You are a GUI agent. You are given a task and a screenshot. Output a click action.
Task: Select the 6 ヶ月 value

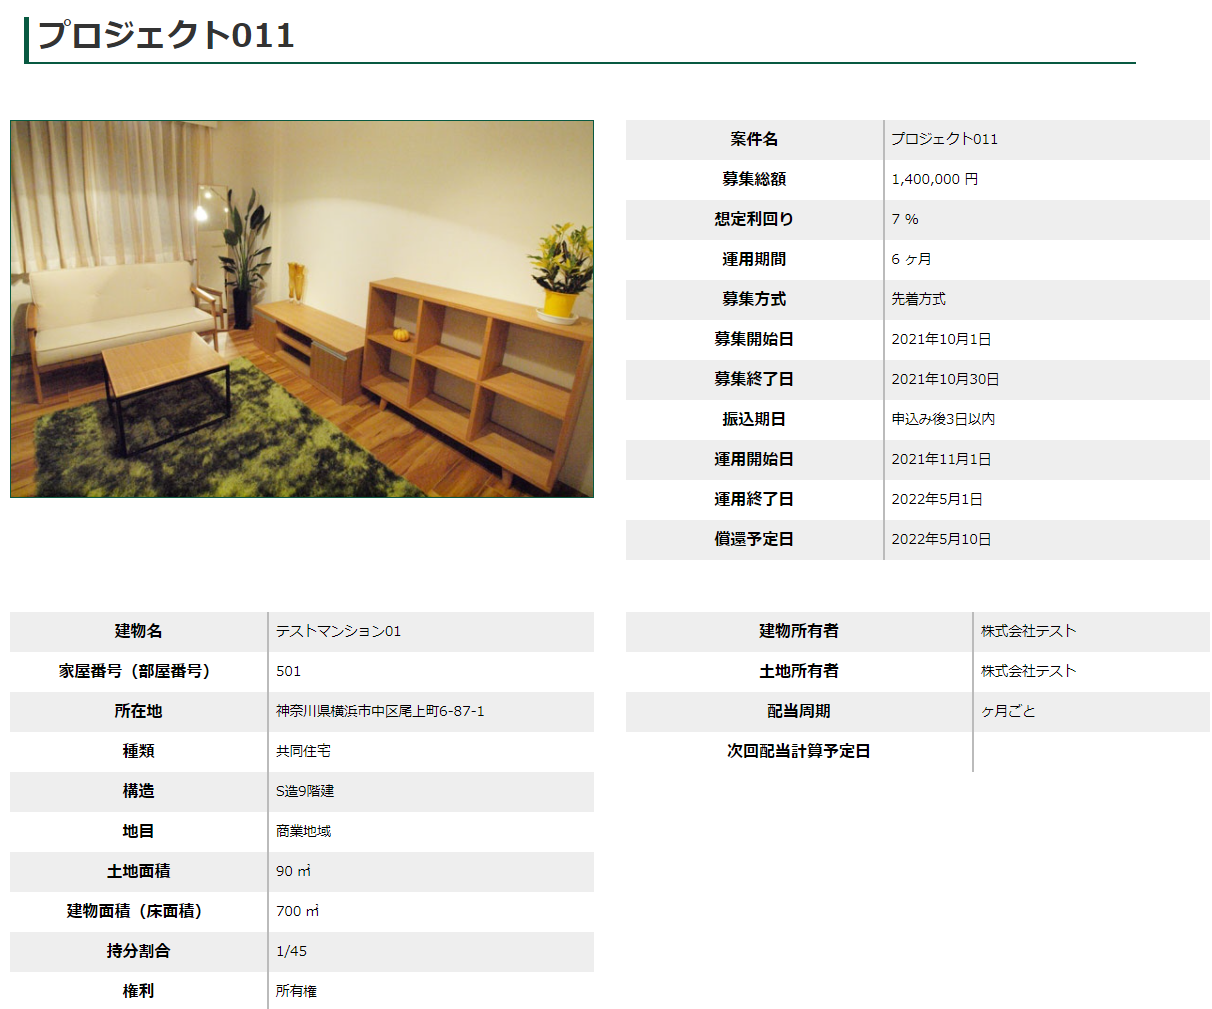click(911, 259)
